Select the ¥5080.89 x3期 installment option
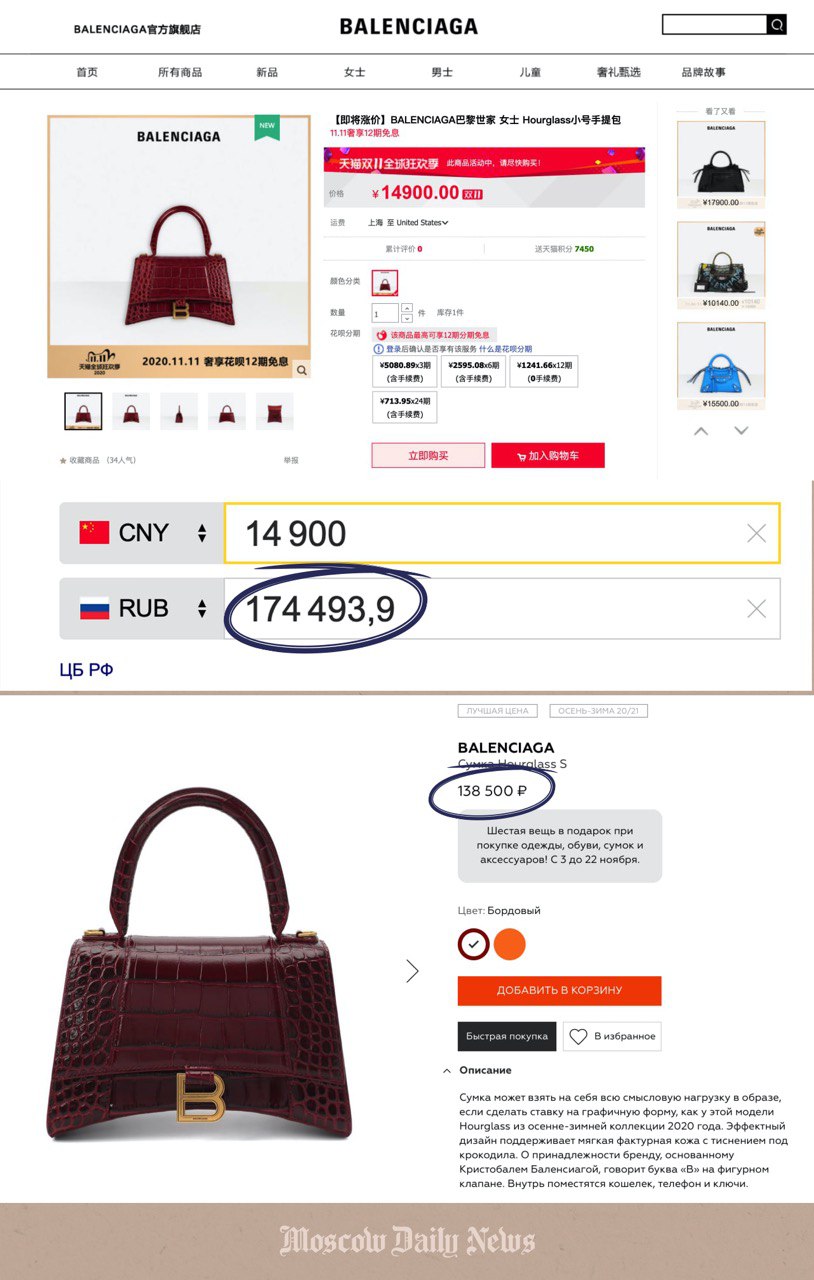This screenshot has height=1280, width=814. coord(404,372)
